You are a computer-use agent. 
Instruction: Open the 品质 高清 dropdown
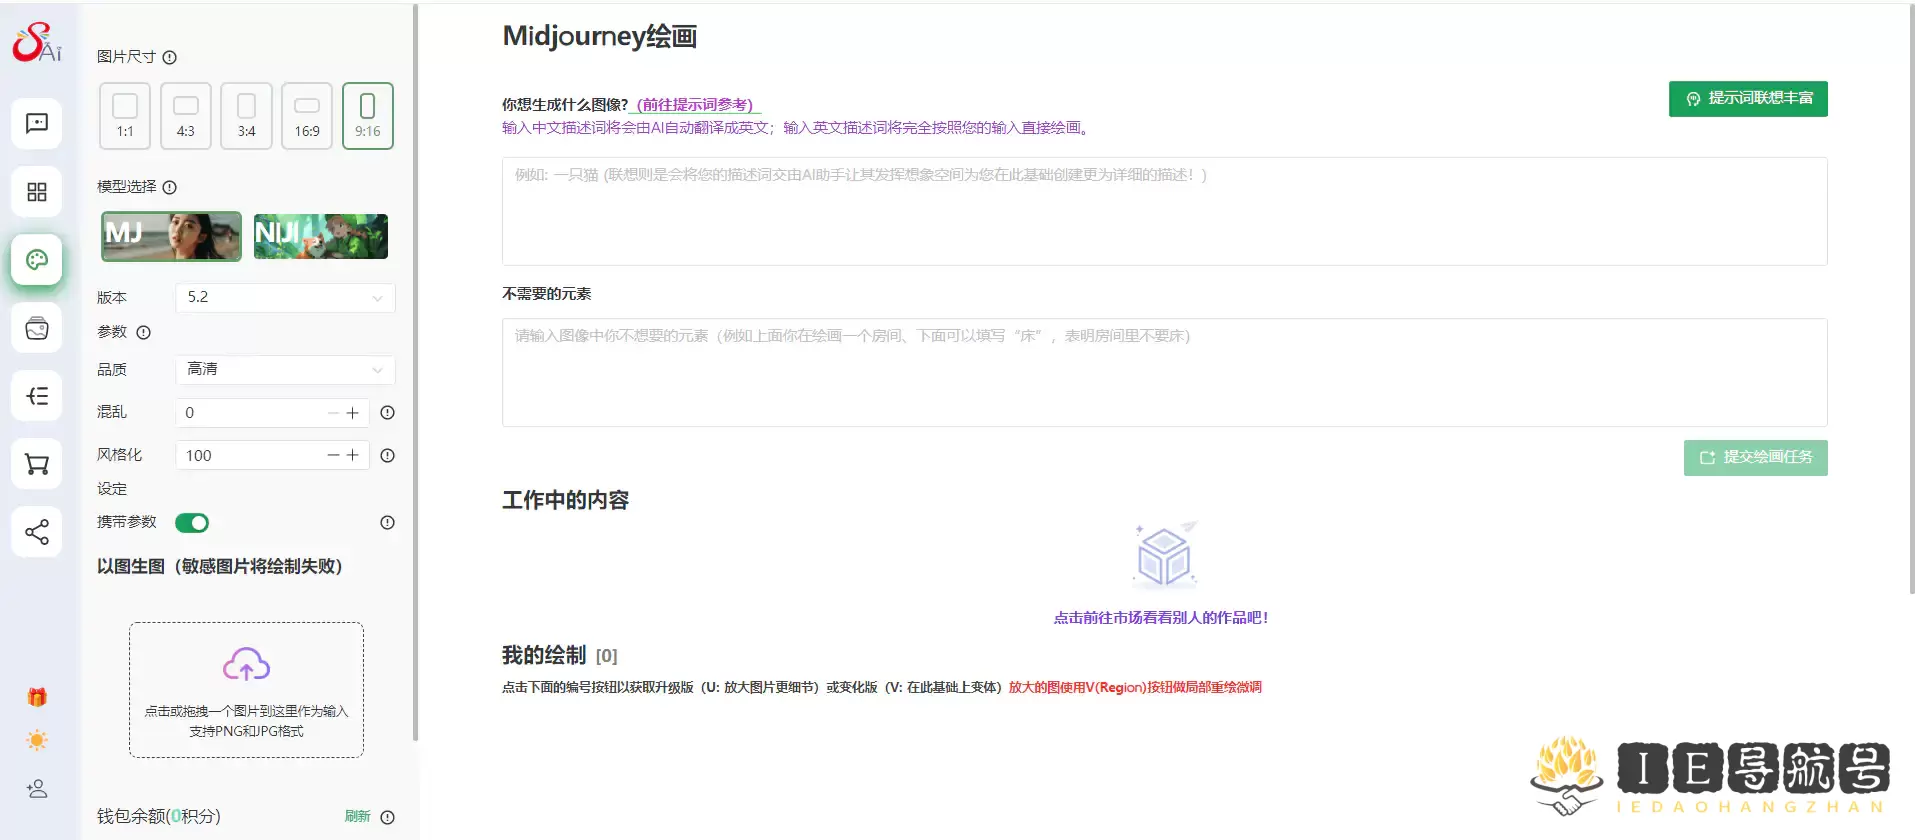click(285, 369)
